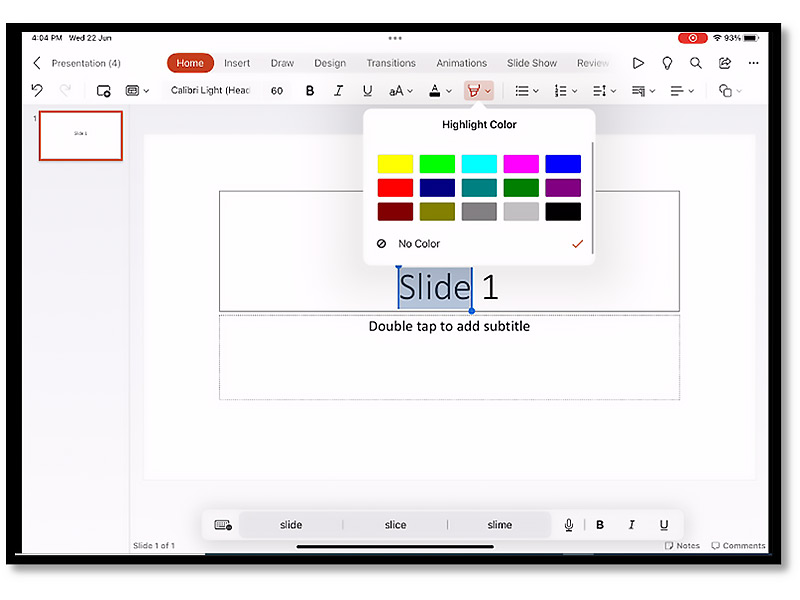Open the Review tab
The image size is (800, 600).
coord(592,63)
